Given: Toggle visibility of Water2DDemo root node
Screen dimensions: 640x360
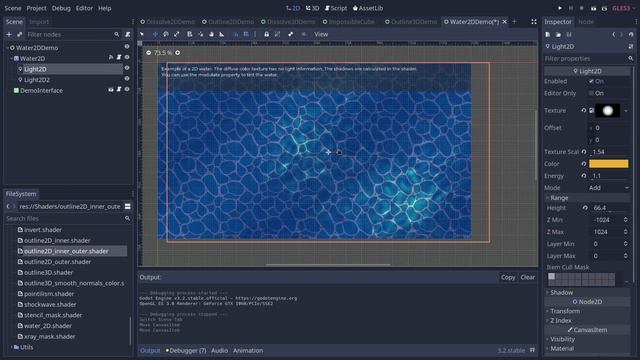Looking at the screenshot, I should [x=127, y=47].
